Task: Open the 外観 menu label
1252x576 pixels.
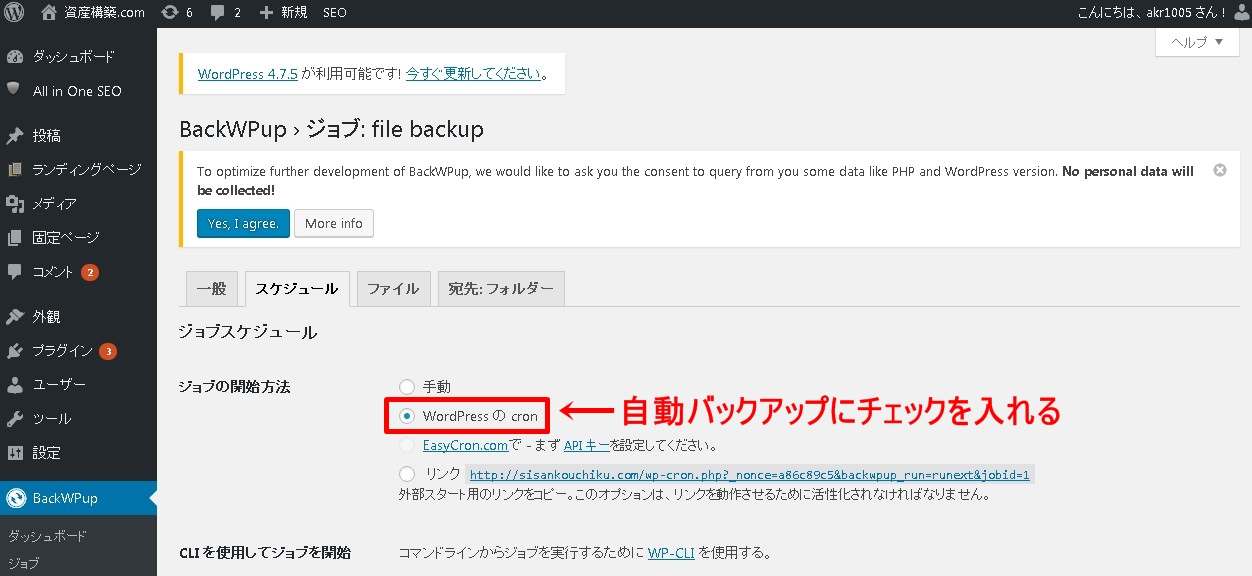Action: [x=46, y=317]
